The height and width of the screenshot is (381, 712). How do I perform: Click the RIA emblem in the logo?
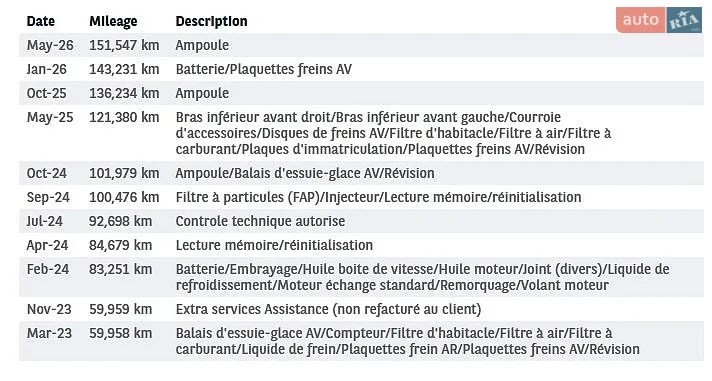click(684, 20)
